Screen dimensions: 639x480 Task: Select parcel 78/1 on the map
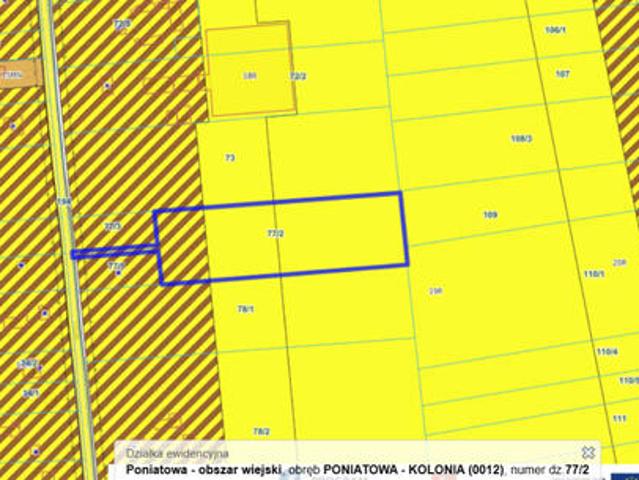tap(246, 309)
